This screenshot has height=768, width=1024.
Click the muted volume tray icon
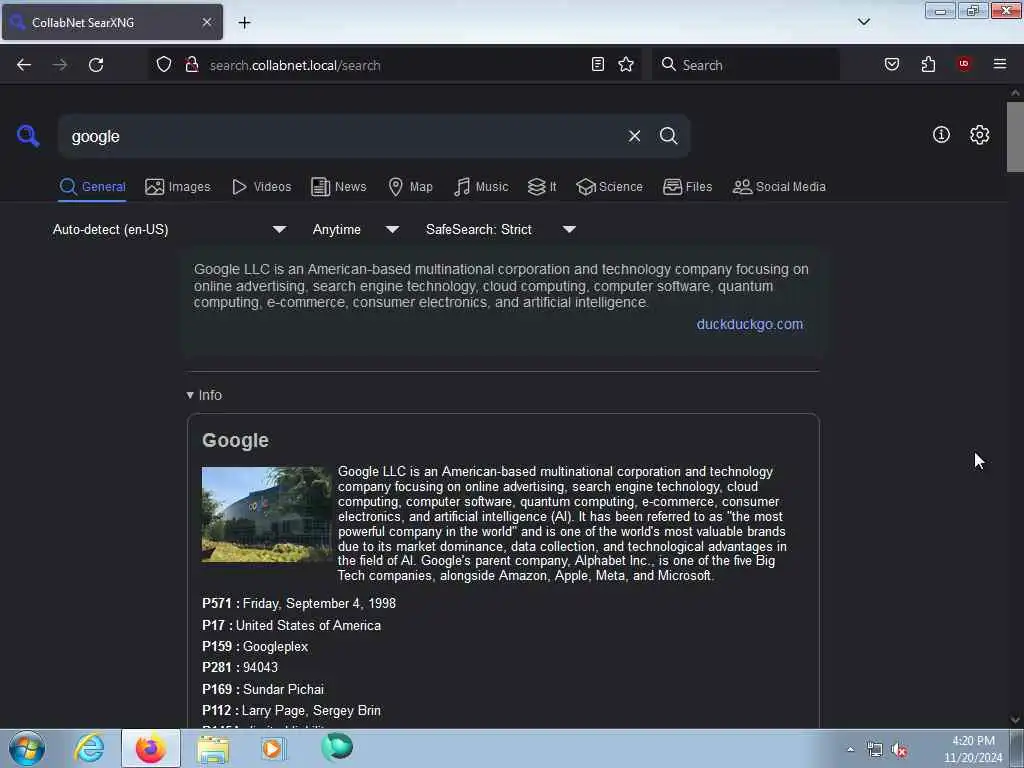click(900, 750)
